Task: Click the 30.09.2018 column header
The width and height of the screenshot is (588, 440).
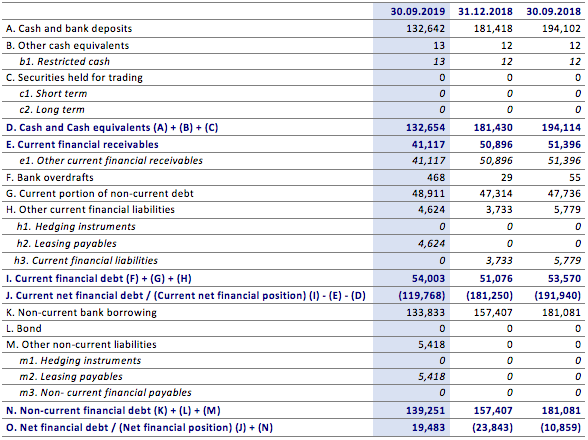Action: [553, 11]
